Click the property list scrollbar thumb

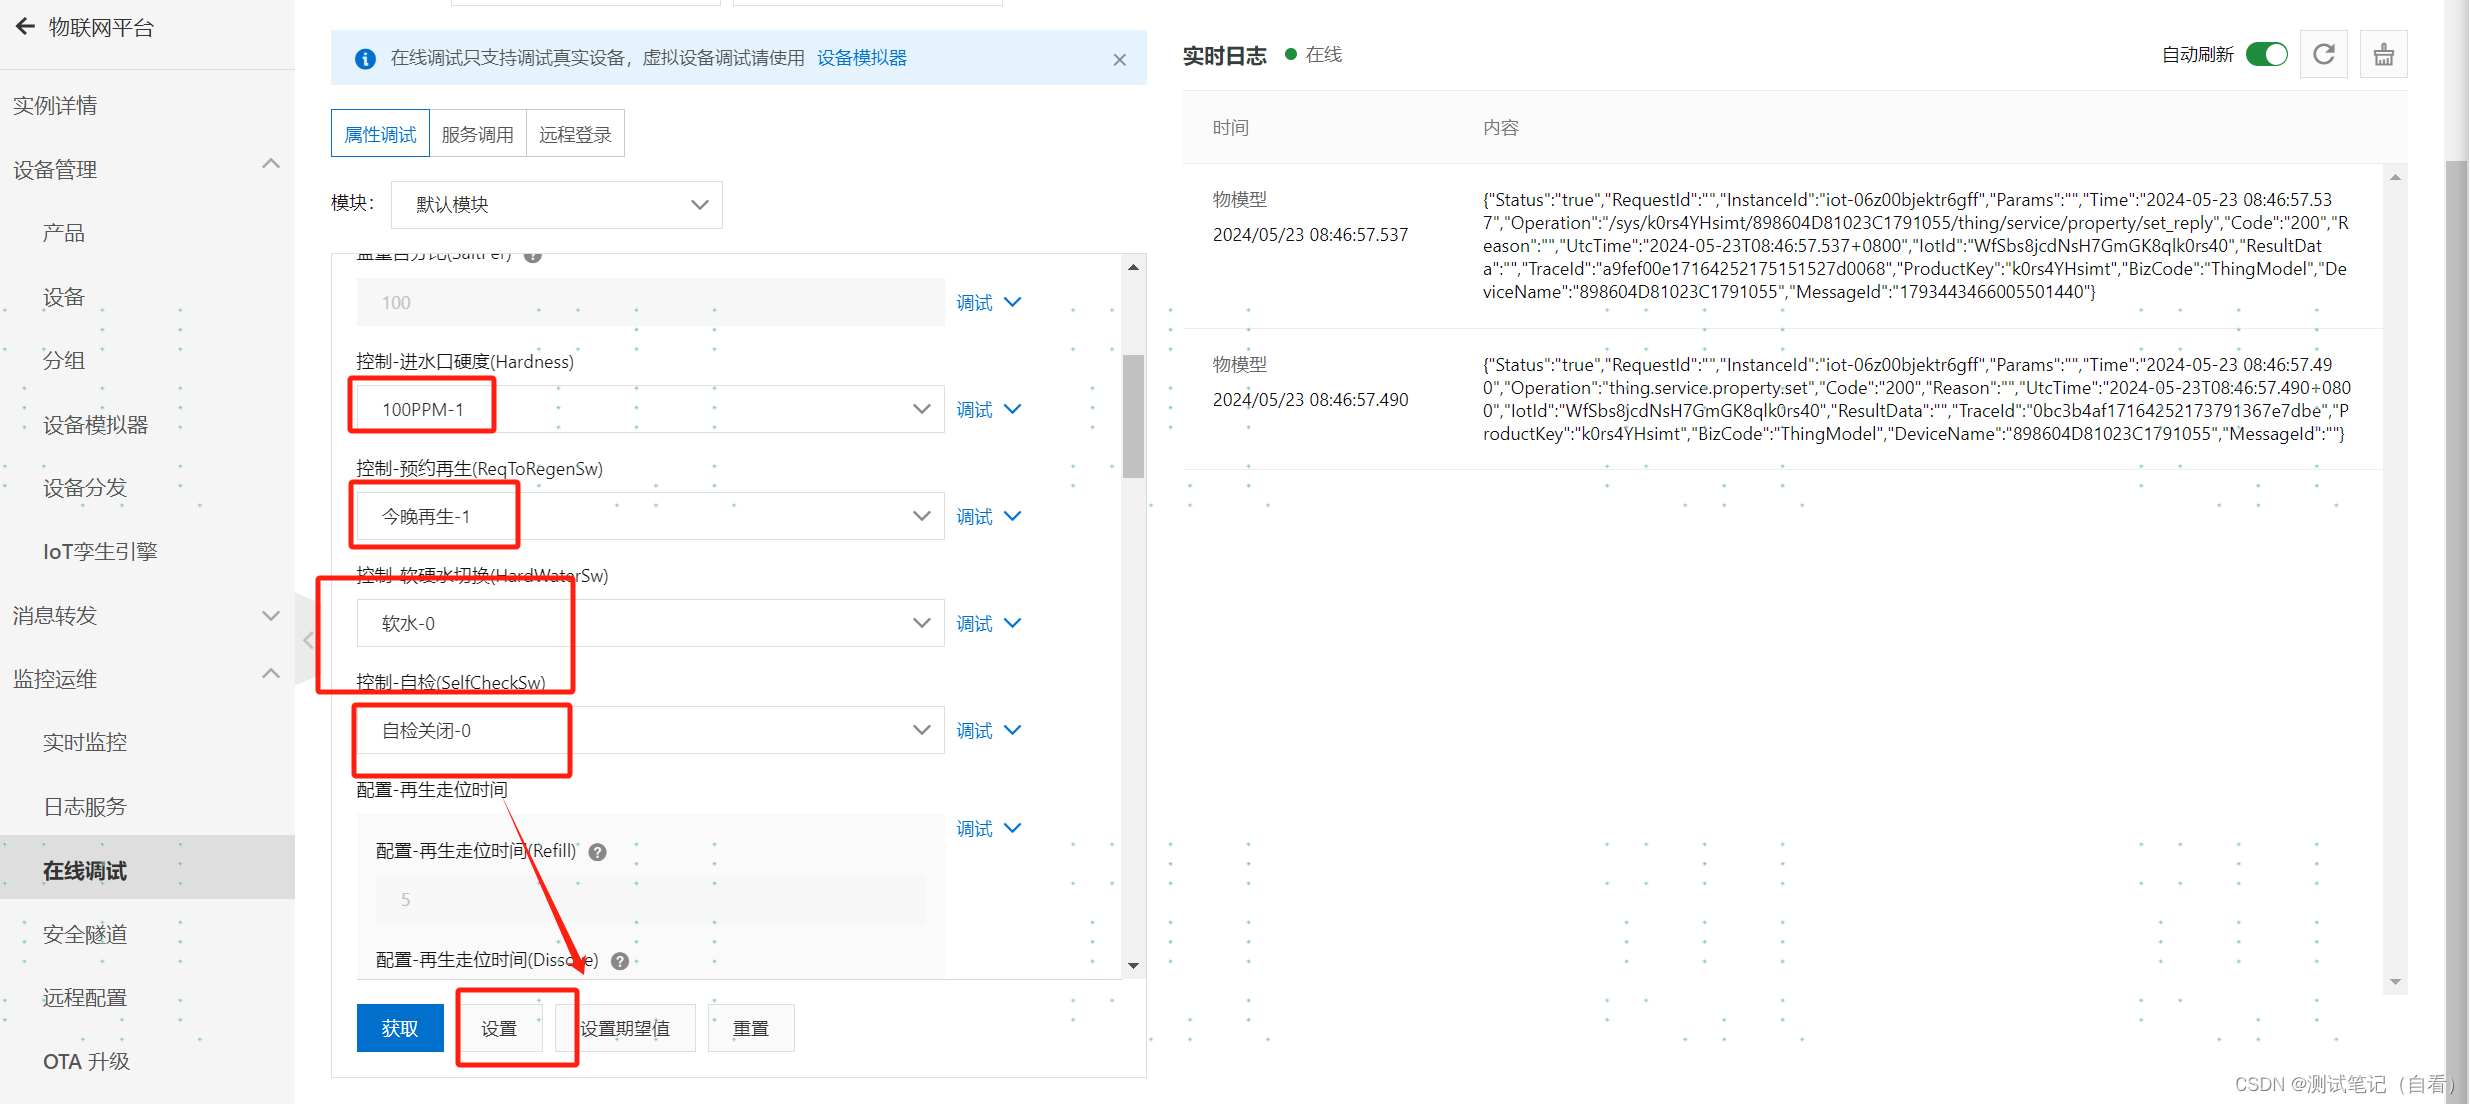pyautogui.click(x=1133, y=416)
